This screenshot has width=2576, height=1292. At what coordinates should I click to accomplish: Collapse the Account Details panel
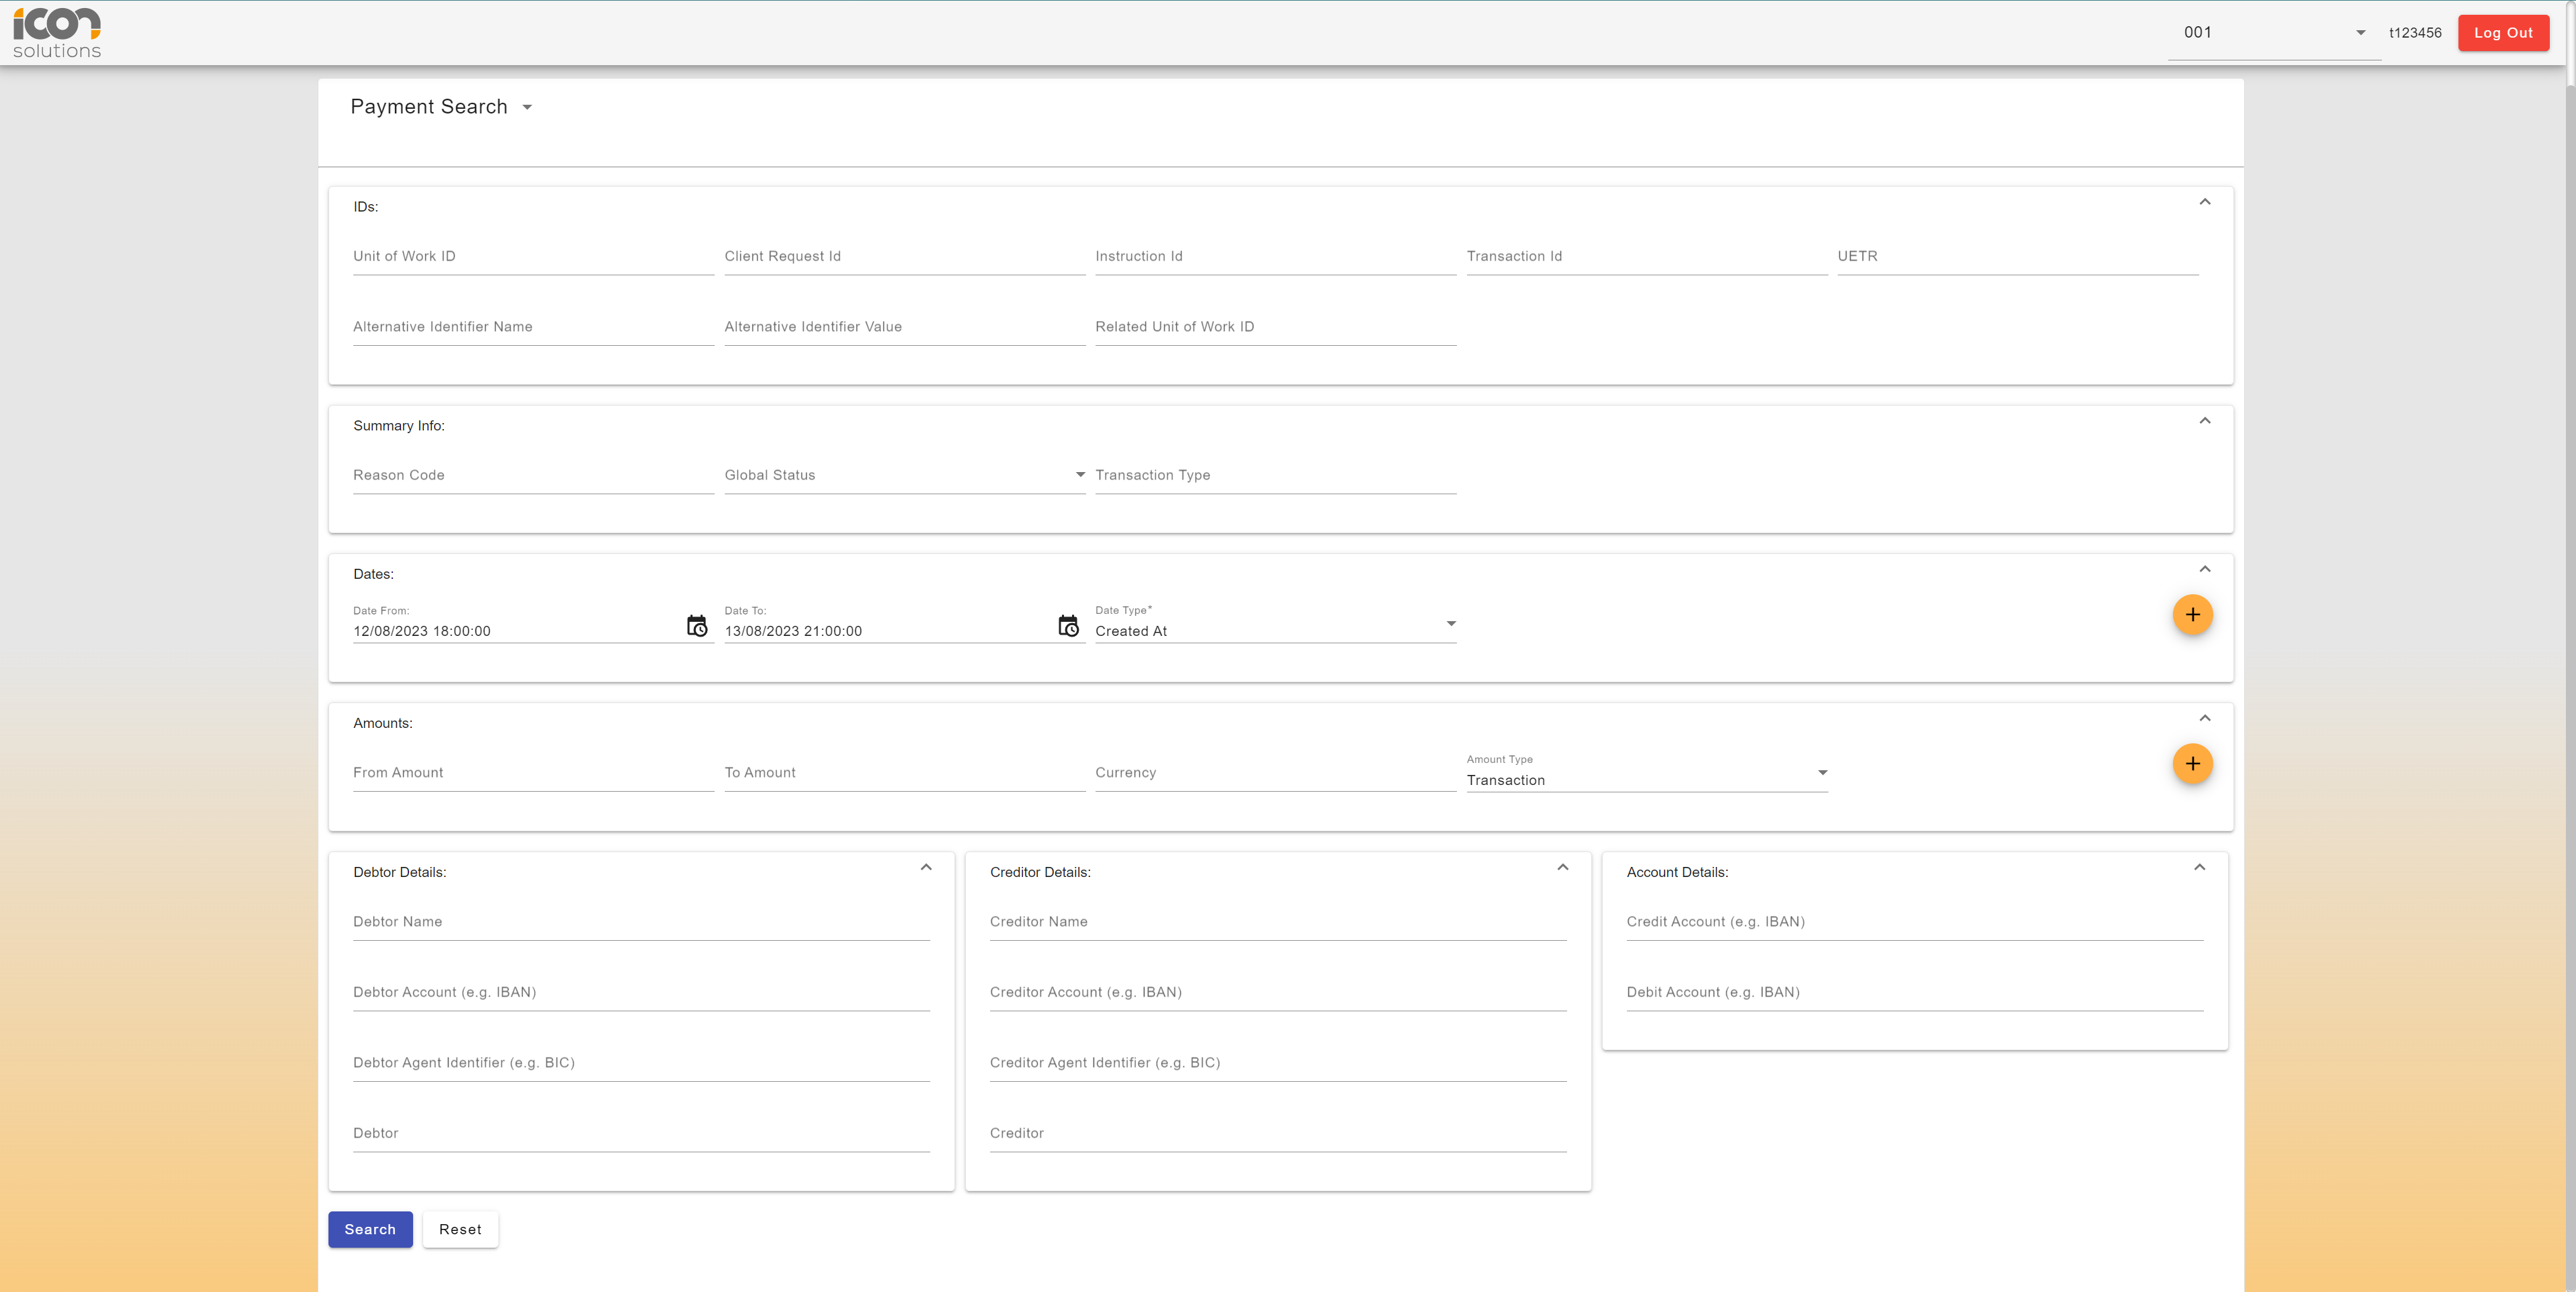(x=2199, y=867)
